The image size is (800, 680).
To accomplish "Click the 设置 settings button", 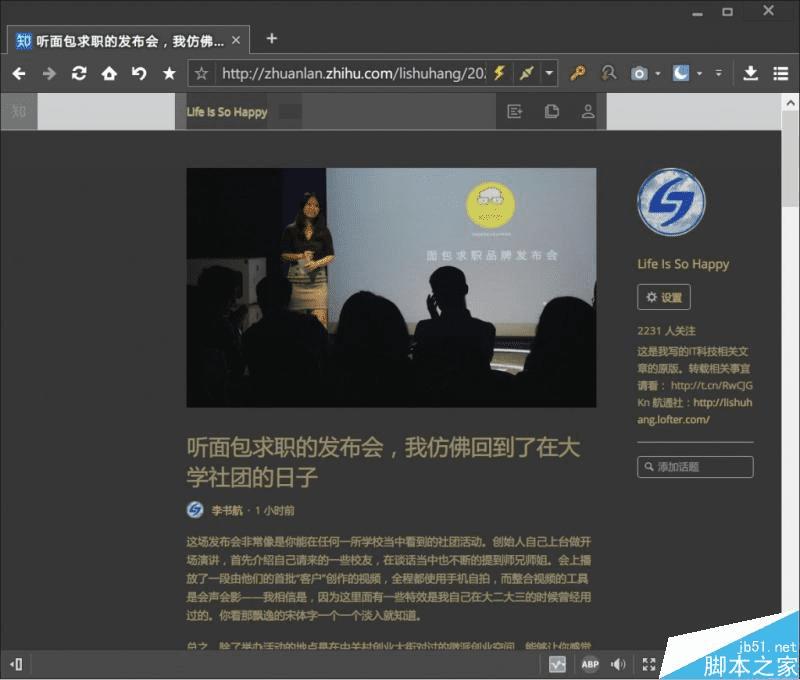I will click(664, 297).
